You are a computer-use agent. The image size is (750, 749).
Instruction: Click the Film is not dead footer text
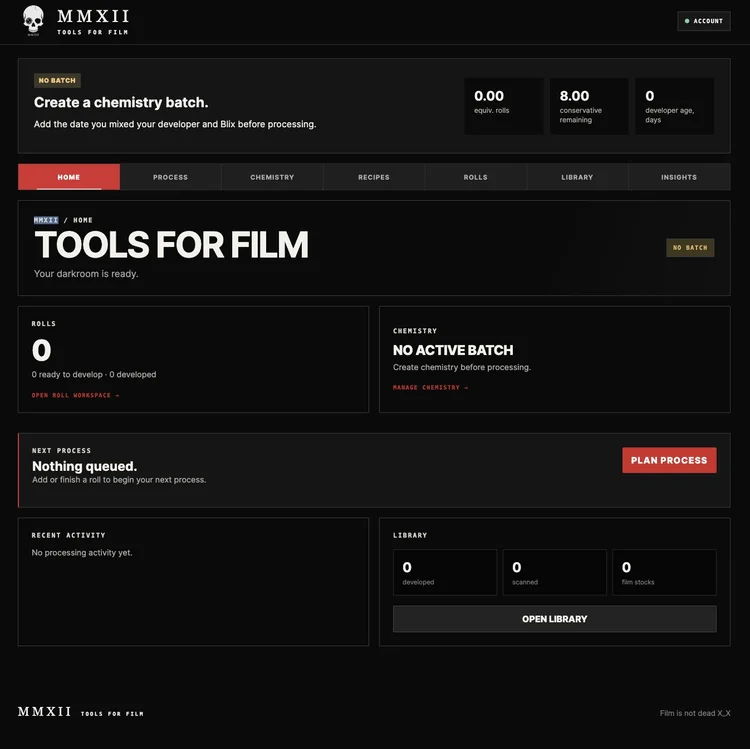click(695, 713)
